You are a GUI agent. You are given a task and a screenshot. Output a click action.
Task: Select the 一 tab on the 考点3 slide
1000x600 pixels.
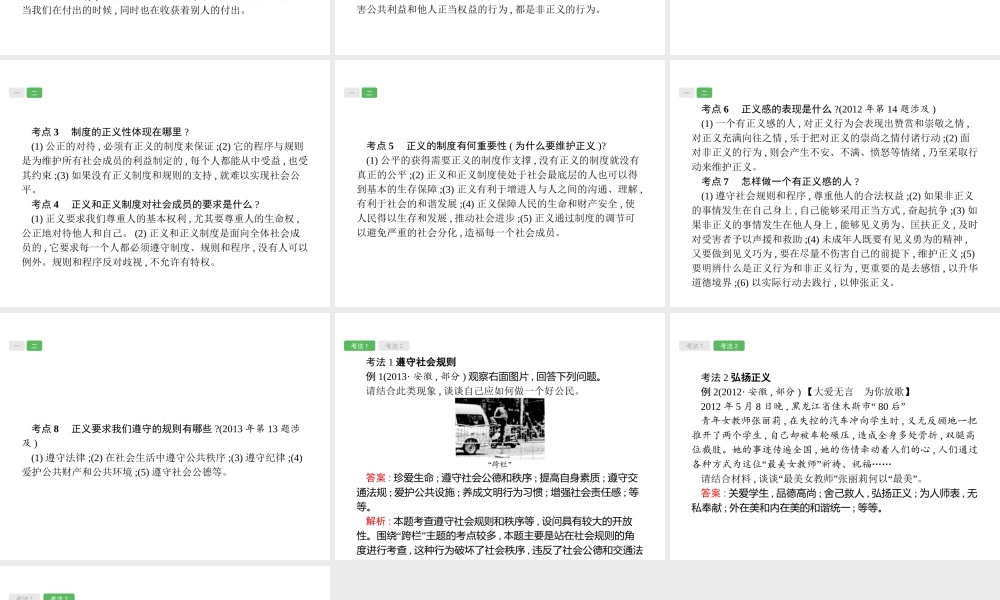point(17,93)
